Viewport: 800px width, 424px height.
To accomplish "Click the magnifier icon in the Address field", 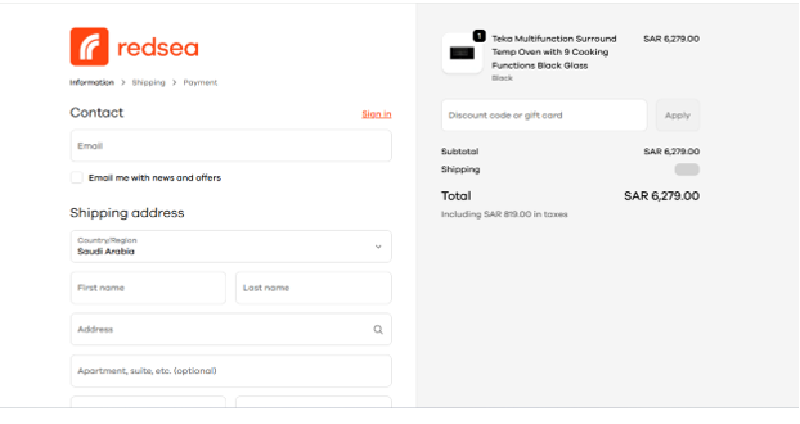I will tap(377, 329).
